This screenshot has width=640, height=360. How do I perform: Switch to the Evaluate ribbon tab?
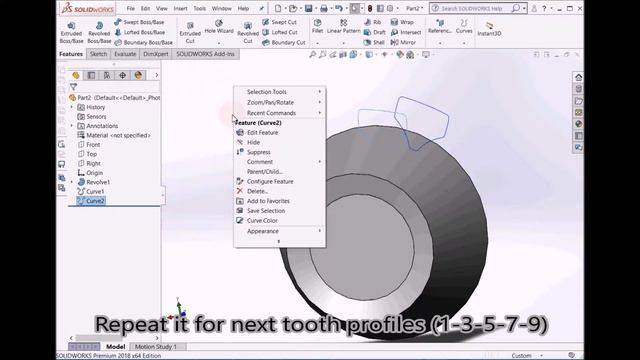point(125,54)
